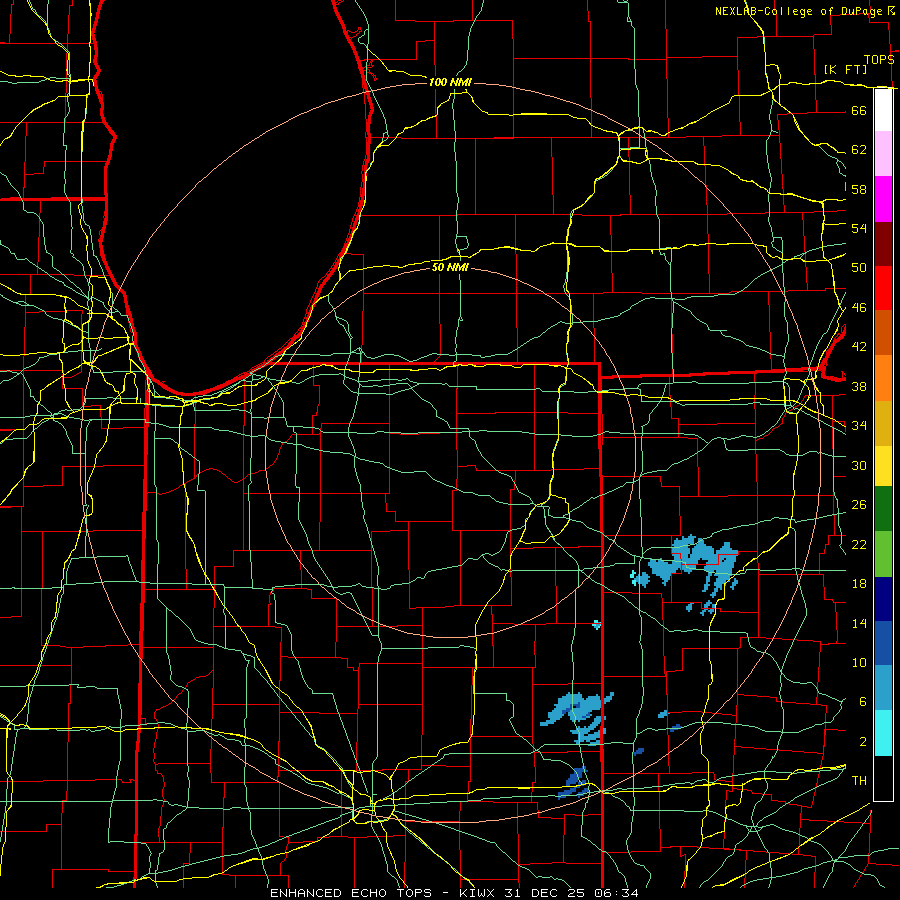Image resolution: width=900 pixels, height=900 pixels.
Task: Click the light pink legend swatch
Action: 883,154
